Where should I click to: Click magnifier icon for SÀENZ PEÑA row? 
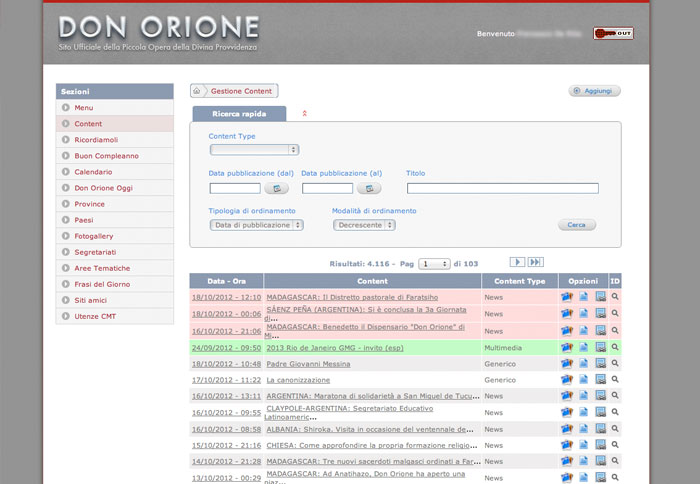[x=615, y=313]
